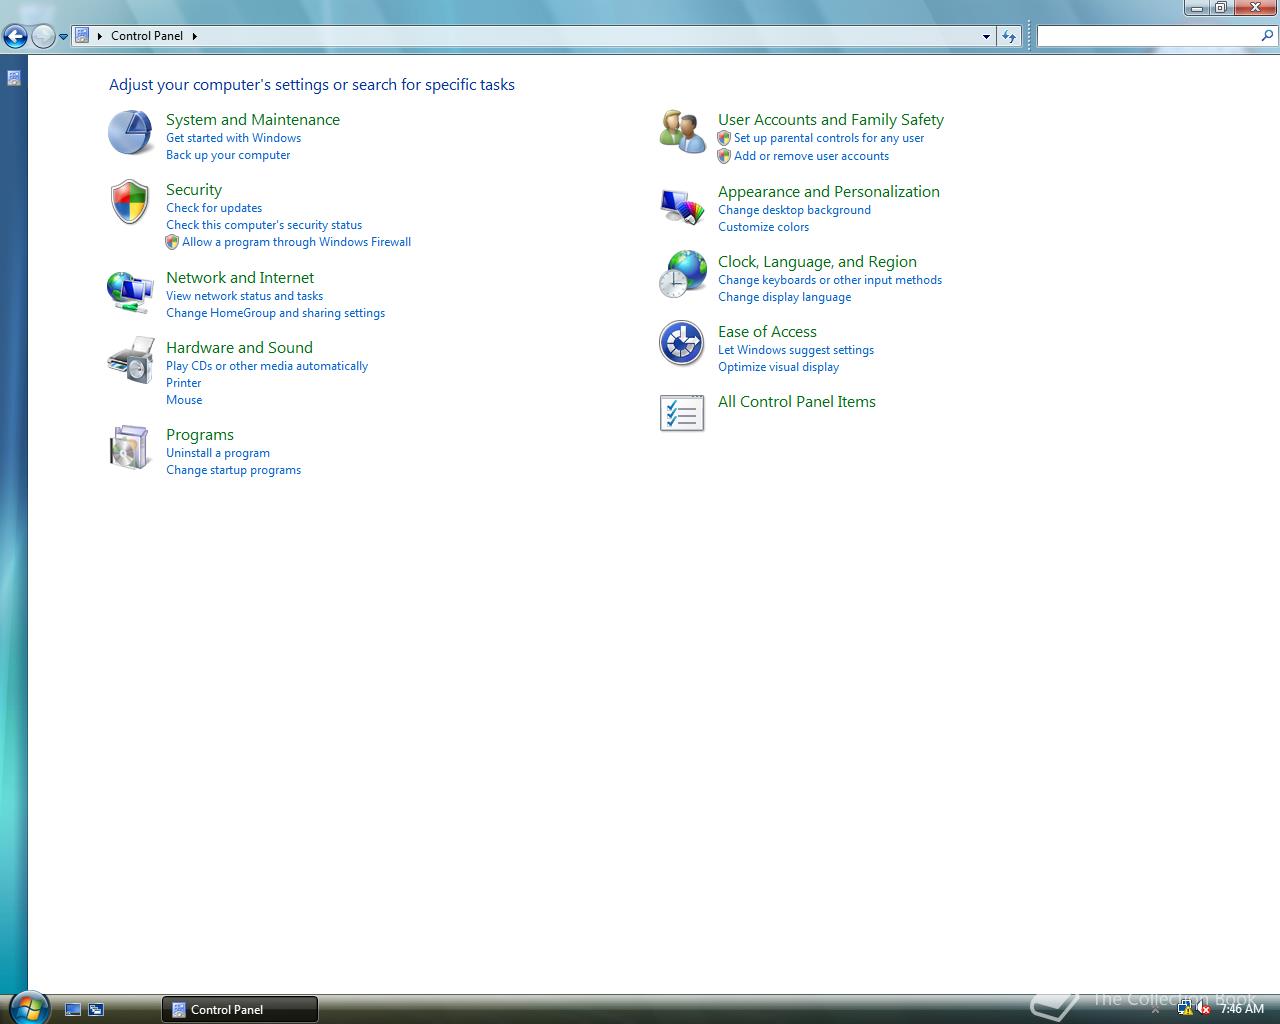Expand the arrow after Control Panel breadcrumb

coord(194,36)
